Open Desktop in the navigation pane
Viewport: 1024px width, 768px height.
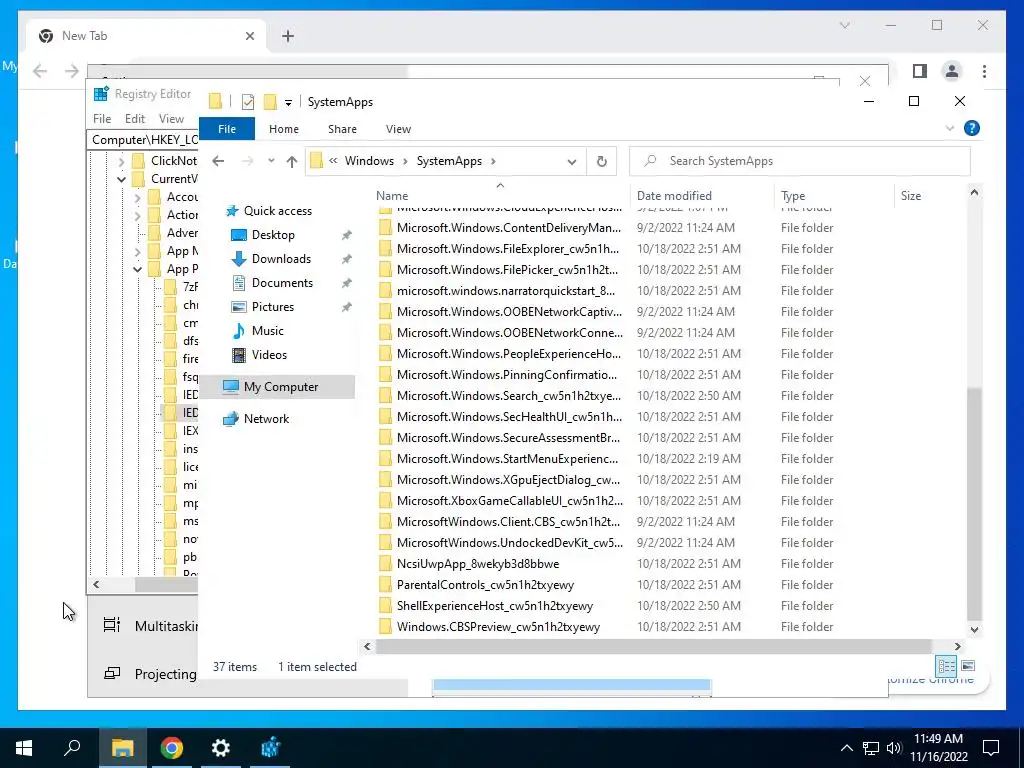(273, 235)
